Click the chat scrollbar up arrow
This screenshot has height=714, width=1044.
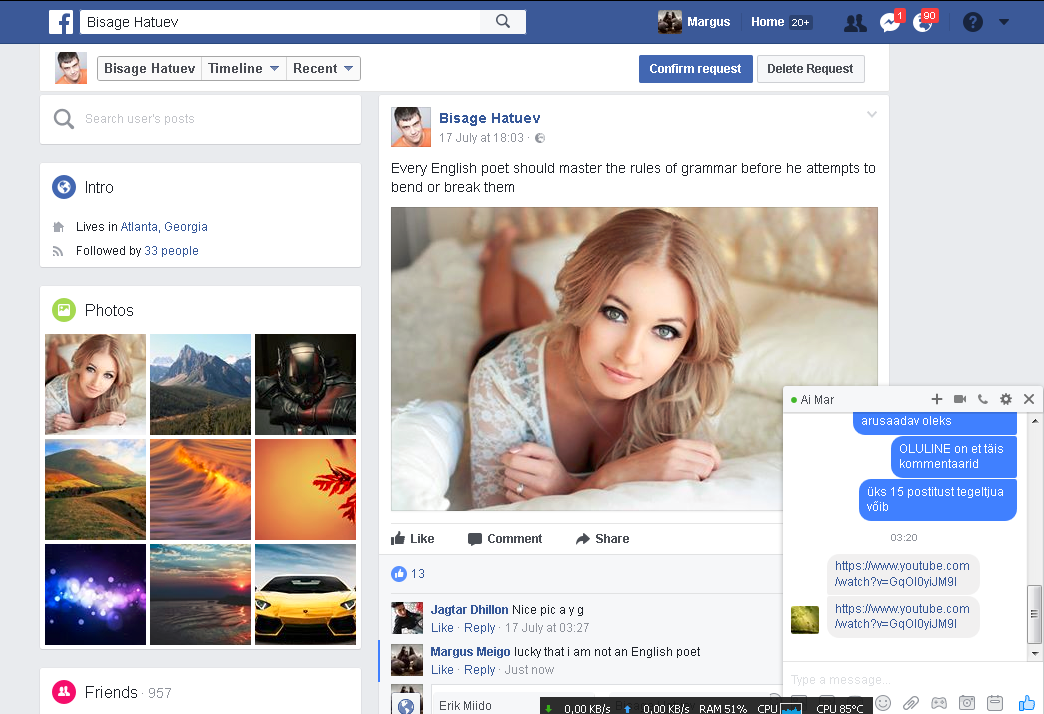[x=1034, y=421]
